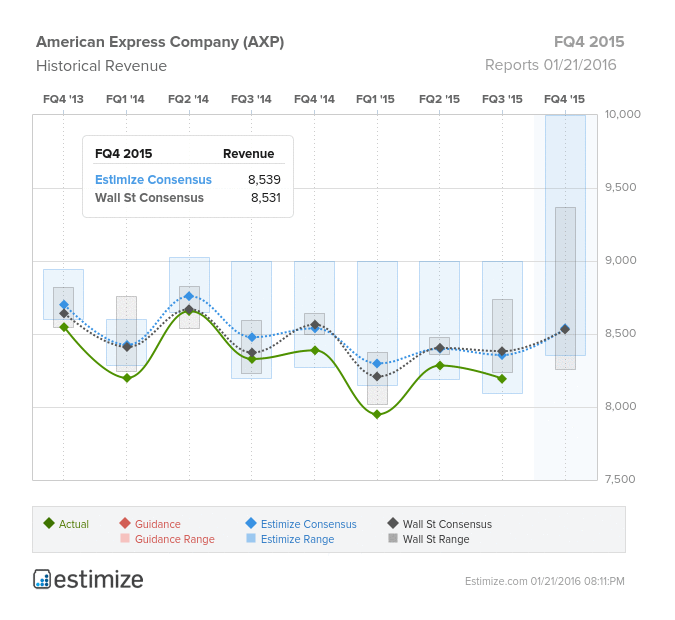Image resolution: width=675 pixels, height=620 pixels.
Task: Click the Wall St Consensus point for FQ1 '15
Action: point(377,377)
